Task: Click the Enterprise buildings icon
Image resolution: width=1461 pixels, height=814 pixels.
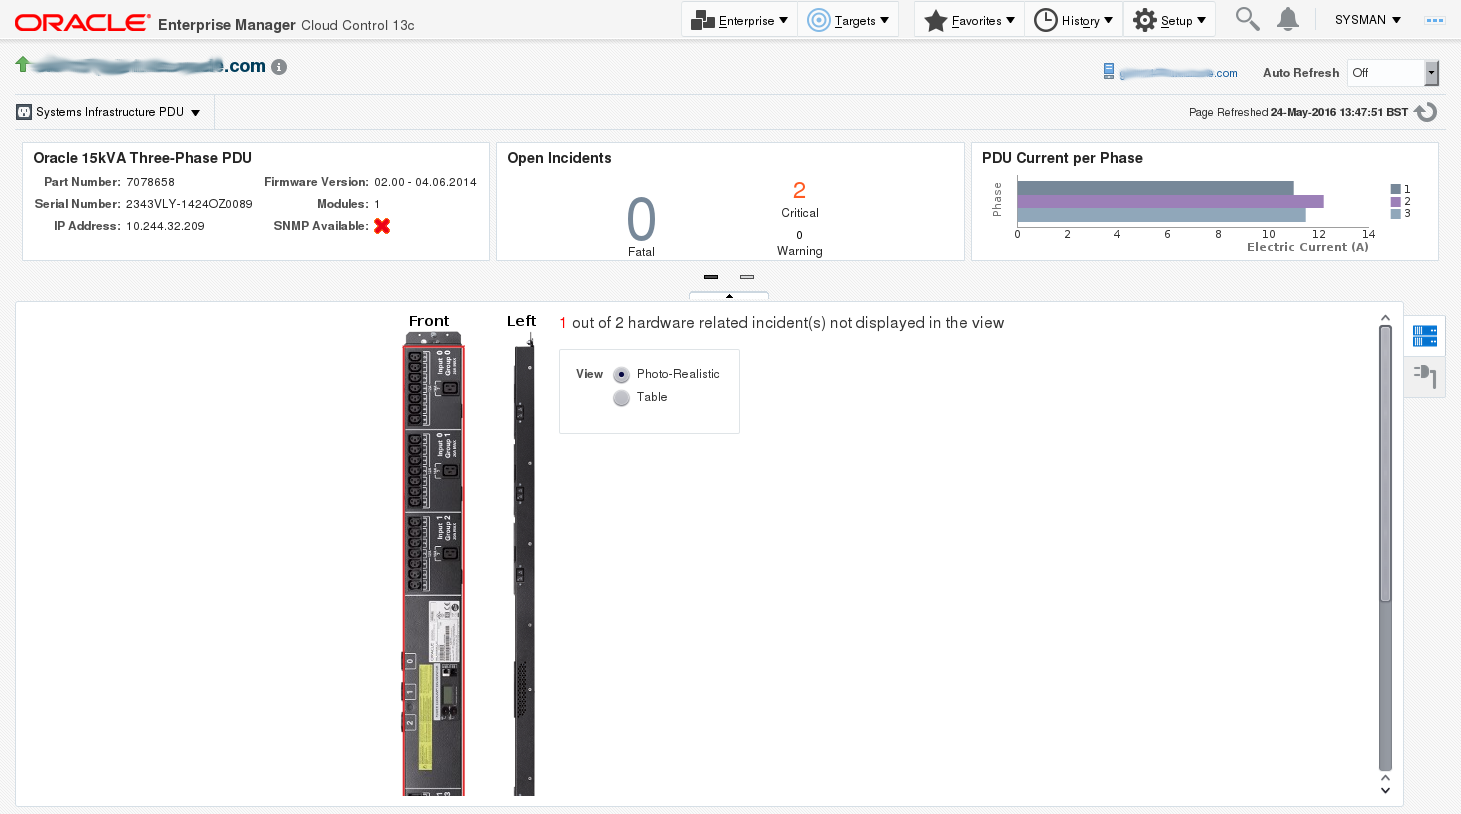Action: 703,20
